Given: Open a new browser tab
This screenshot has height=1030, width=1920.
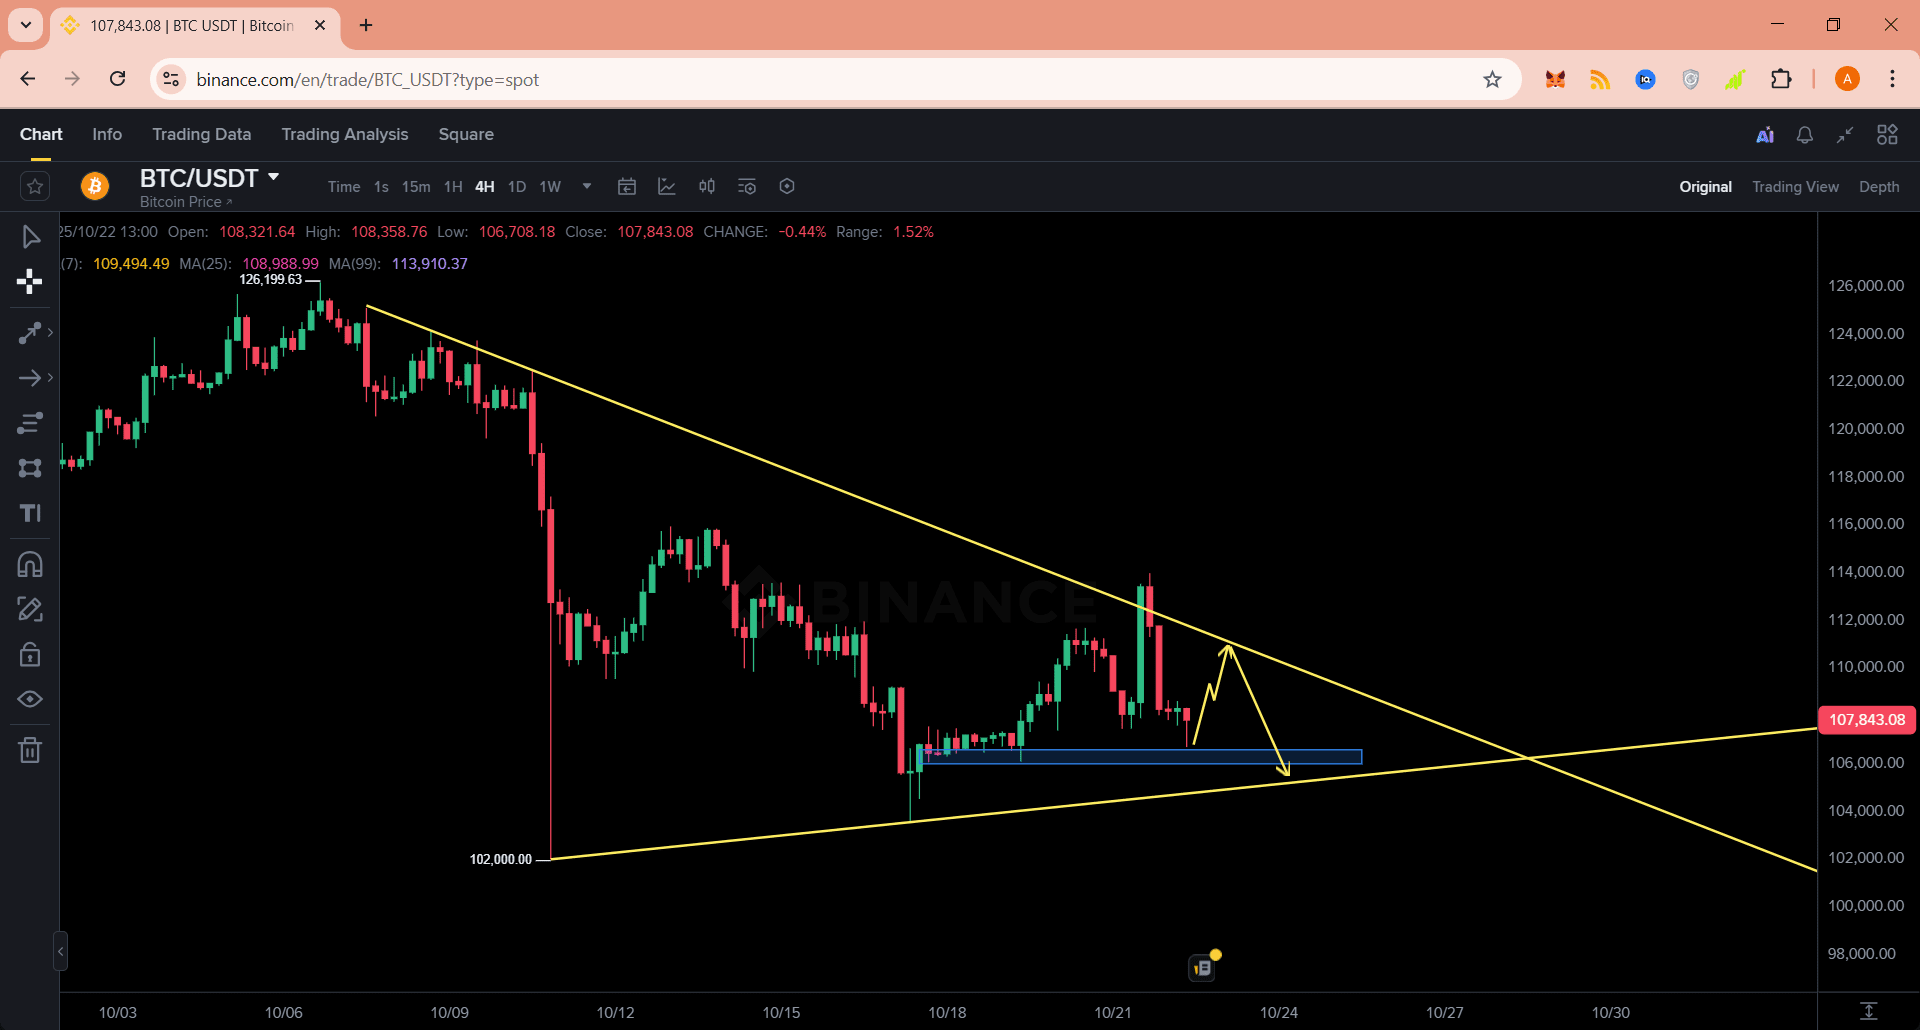Looking at the screenshot, I should pyautogui.click(x=366, y=25).
